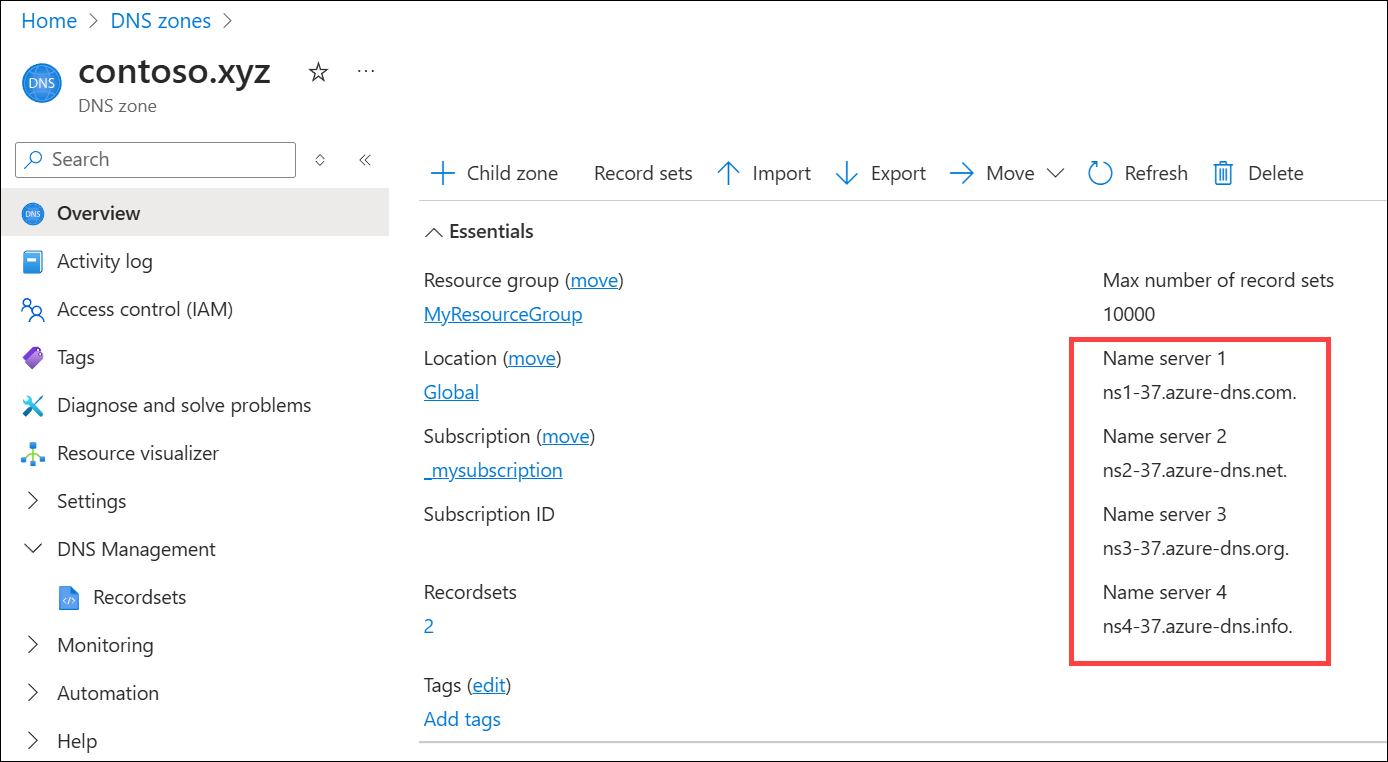Collapse the sidebar with double-chevron icon
This screenshot has height=762, width=1388.
[x=365, y=160]
